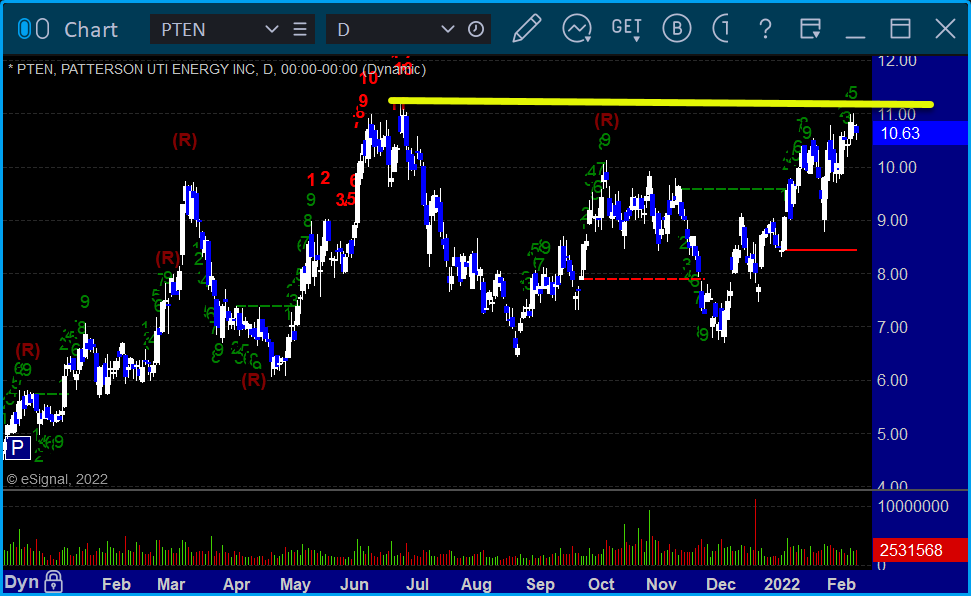Click the circled 1 icon
This screenshot has height=596, width=971.
721,28
